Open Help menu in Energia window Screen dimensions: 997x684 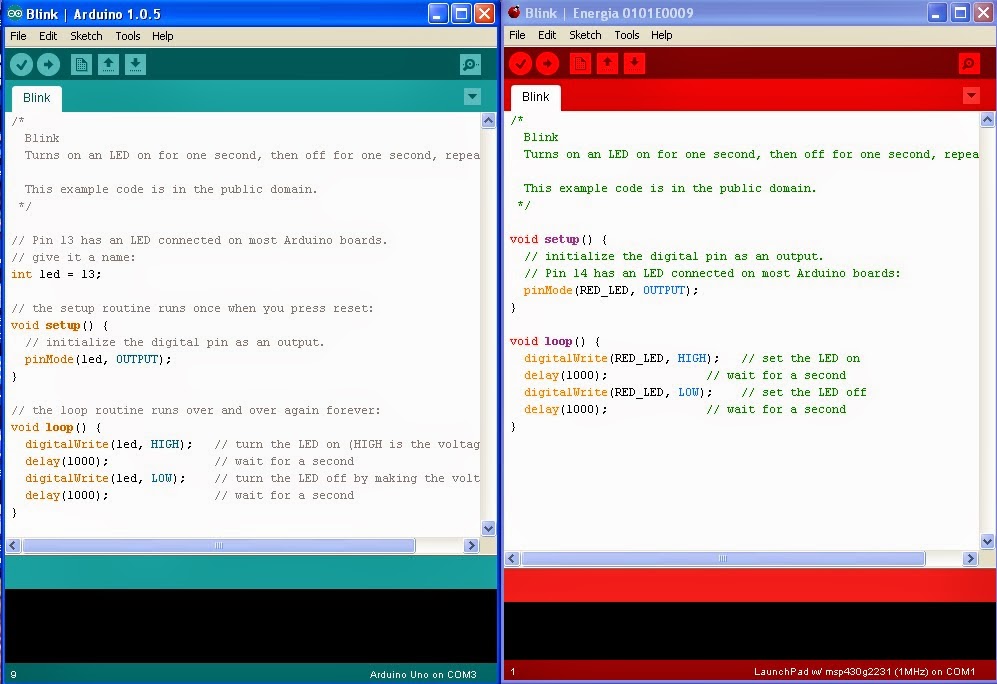[x=662, y=35]
